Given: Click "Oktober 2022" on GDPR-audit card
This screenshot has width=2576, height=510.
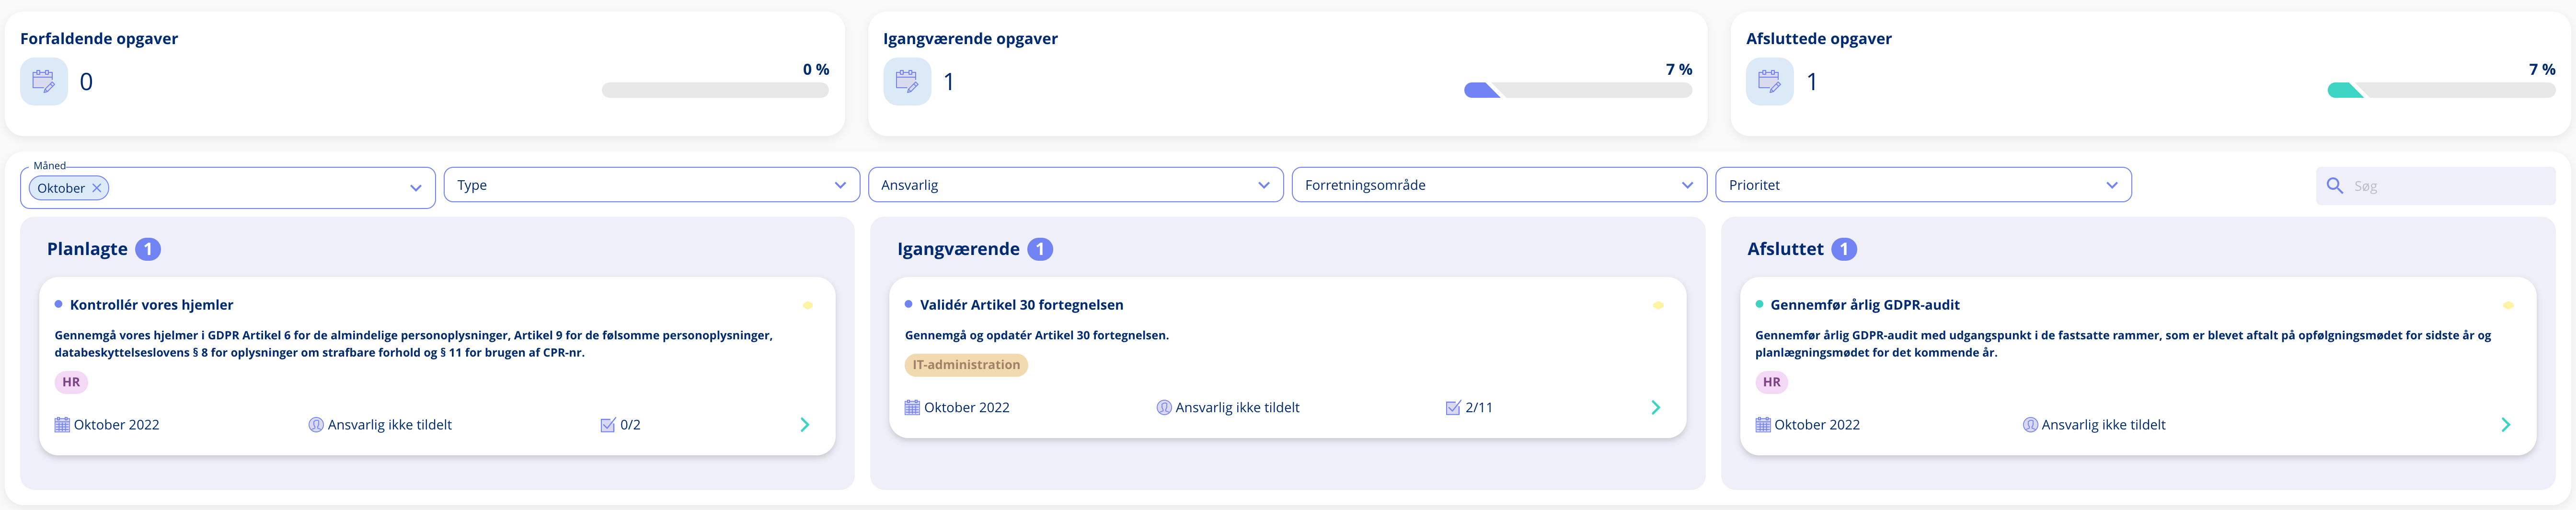Looking at the screenshot, I should (1817, 425).
